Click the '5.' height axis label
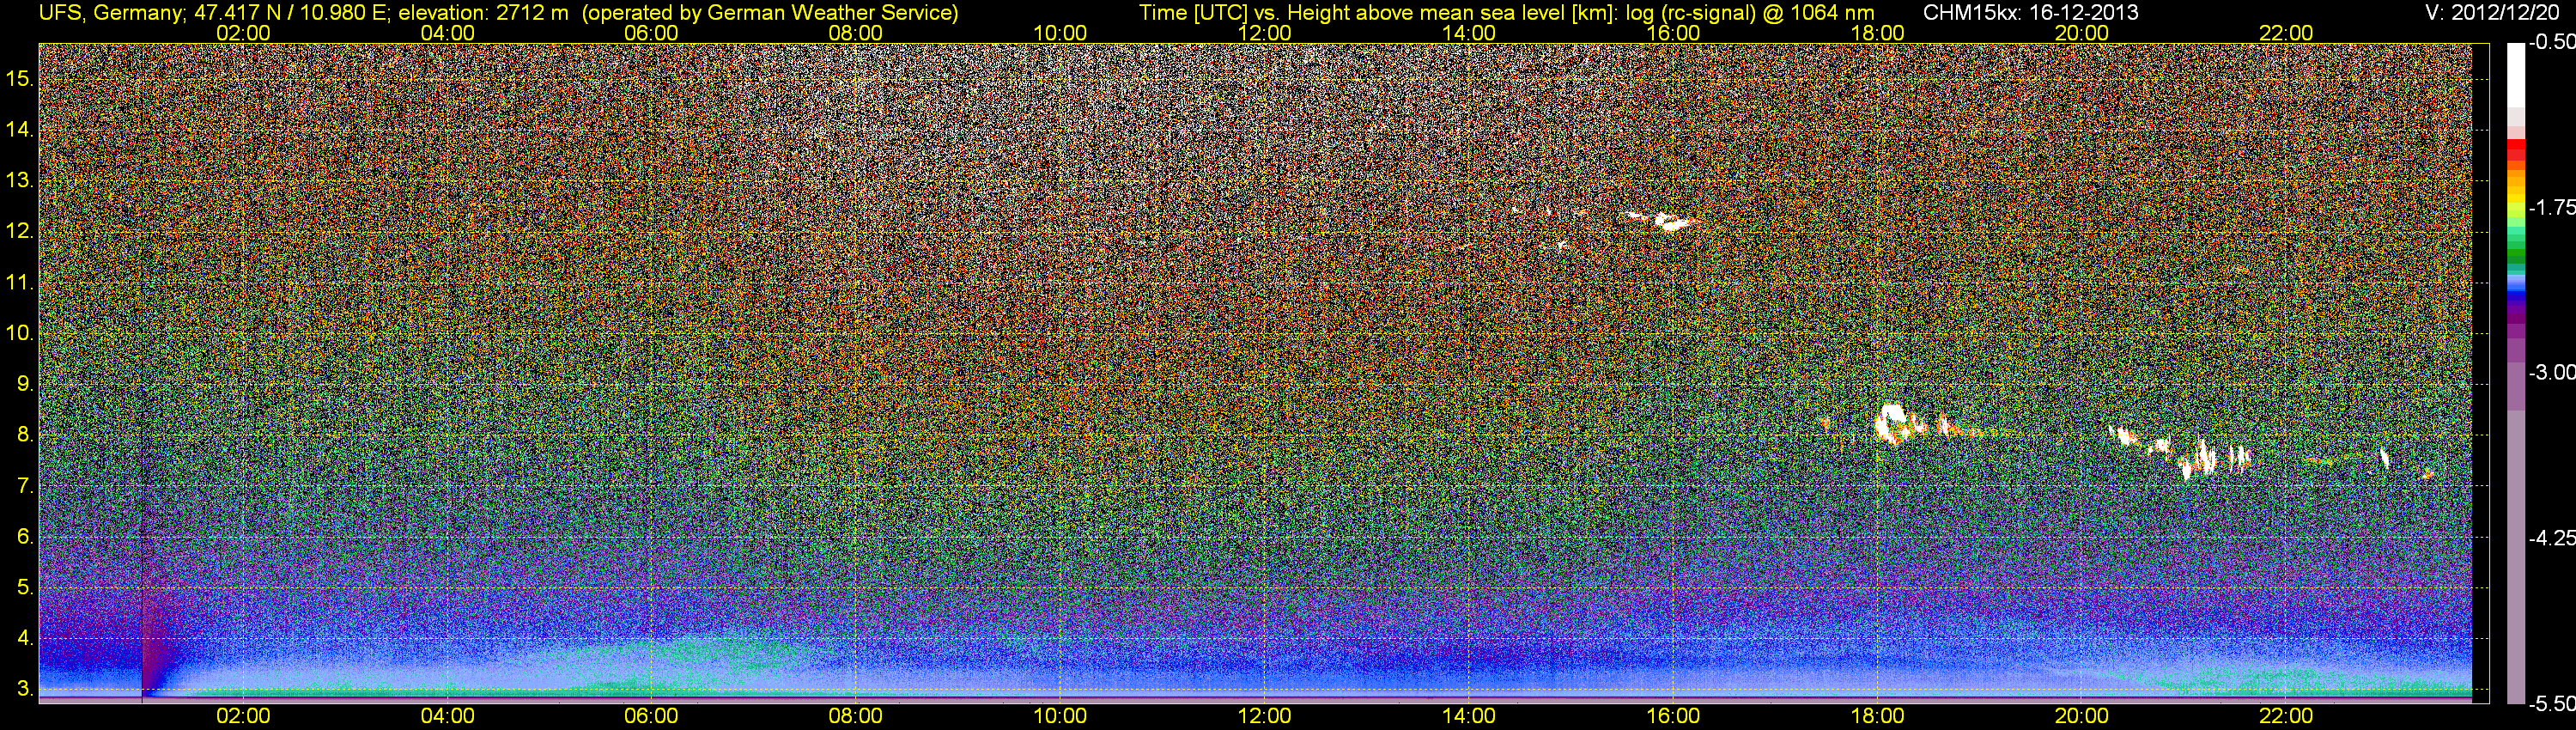 pyautogui.click(x=25, y=588)
